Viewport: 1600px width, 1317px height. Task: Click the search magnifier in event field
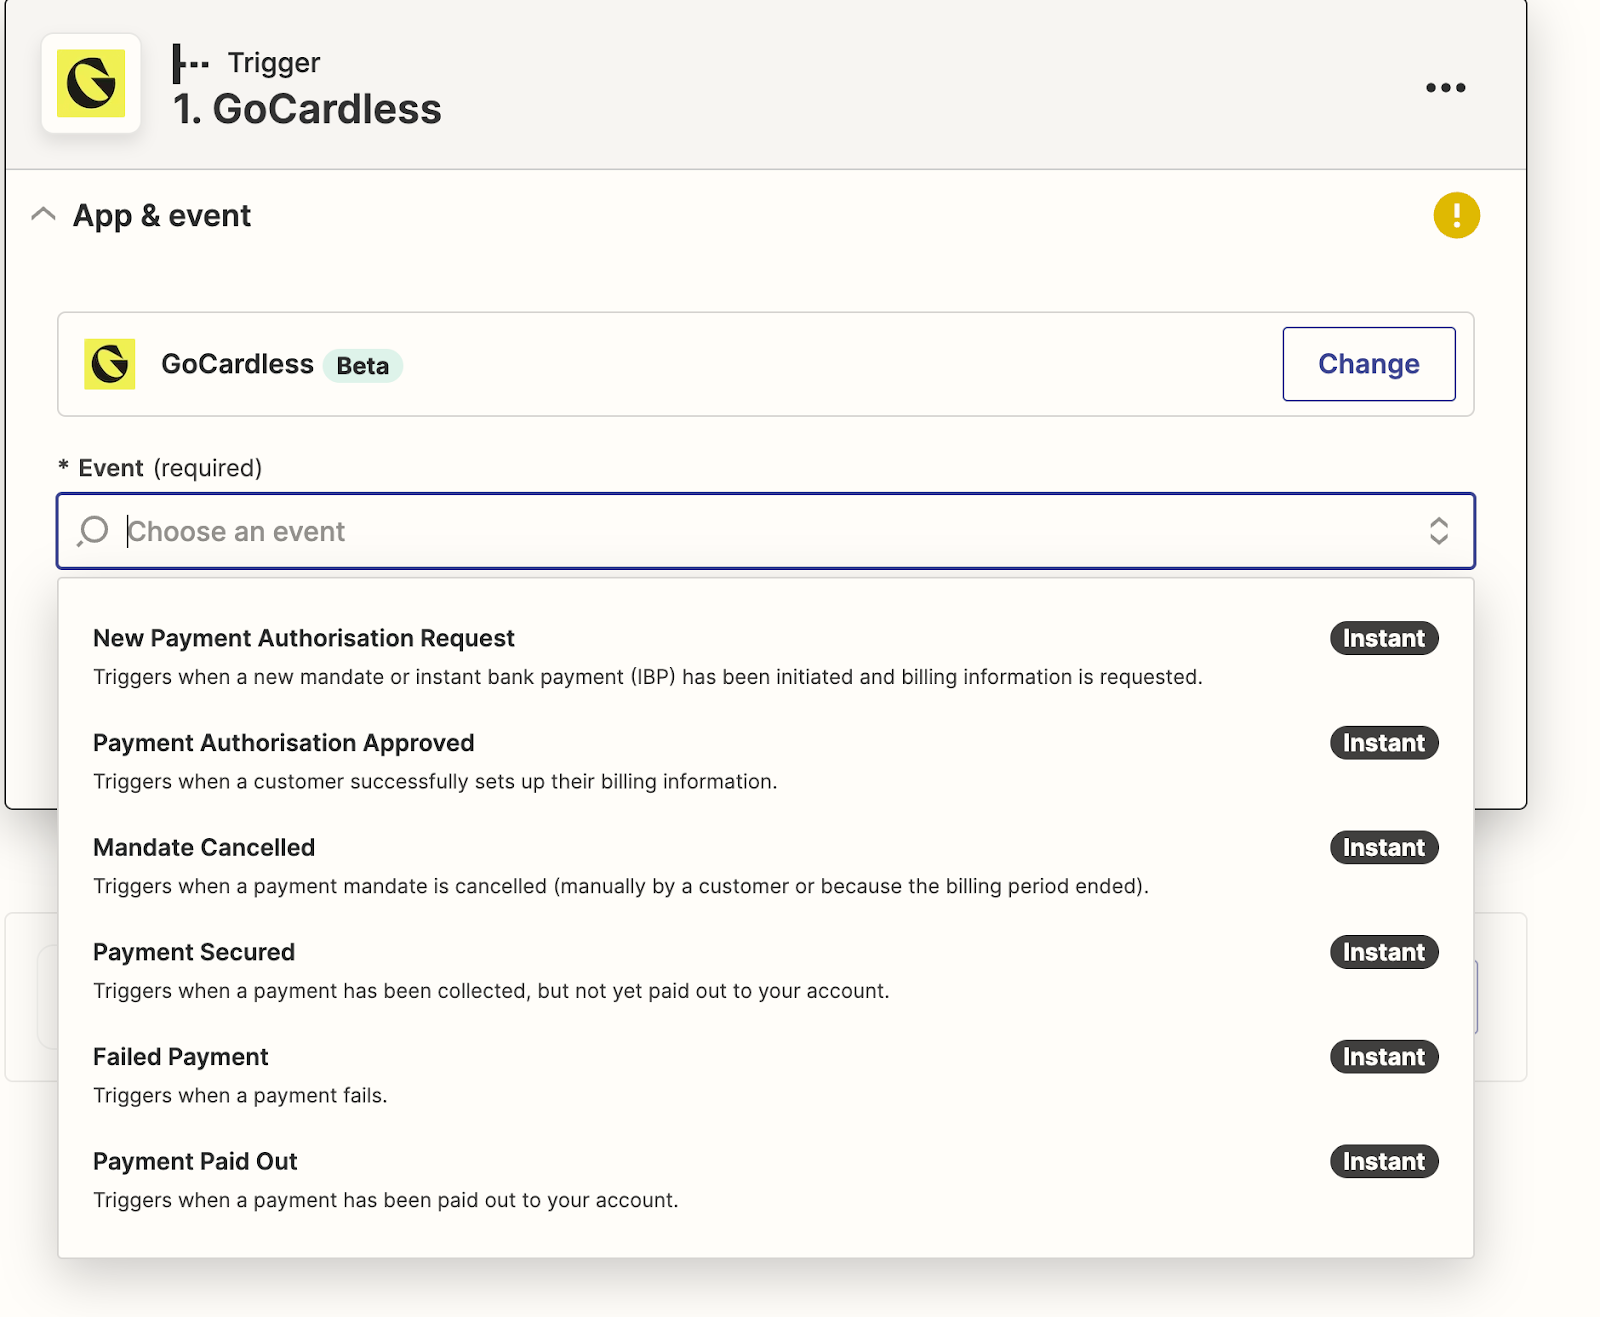(93, 531)
